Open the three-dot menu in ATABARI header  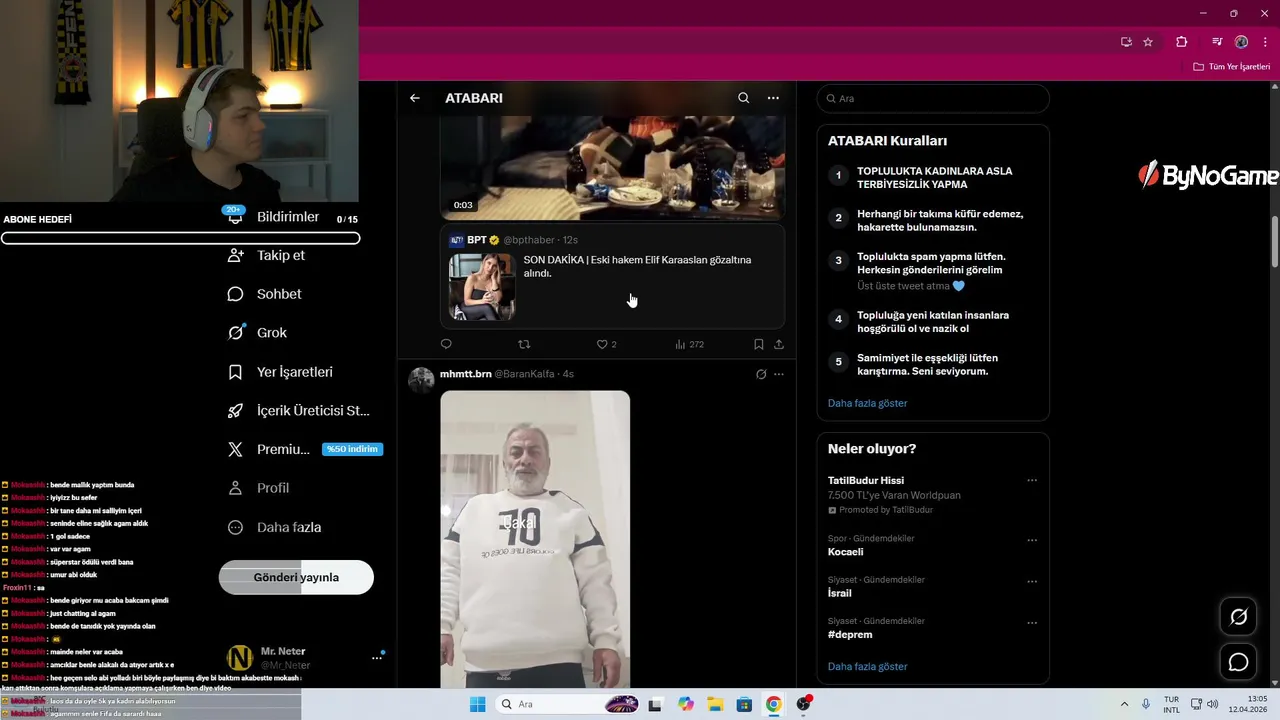click(773, 98)
